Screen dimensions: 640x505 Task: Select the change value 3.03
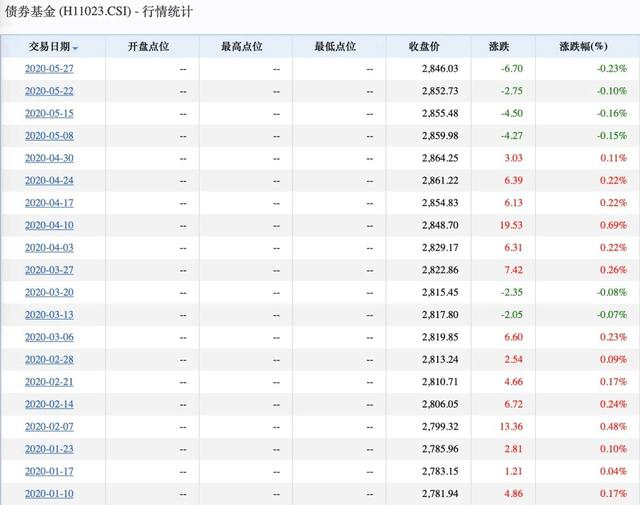[513, 158]
